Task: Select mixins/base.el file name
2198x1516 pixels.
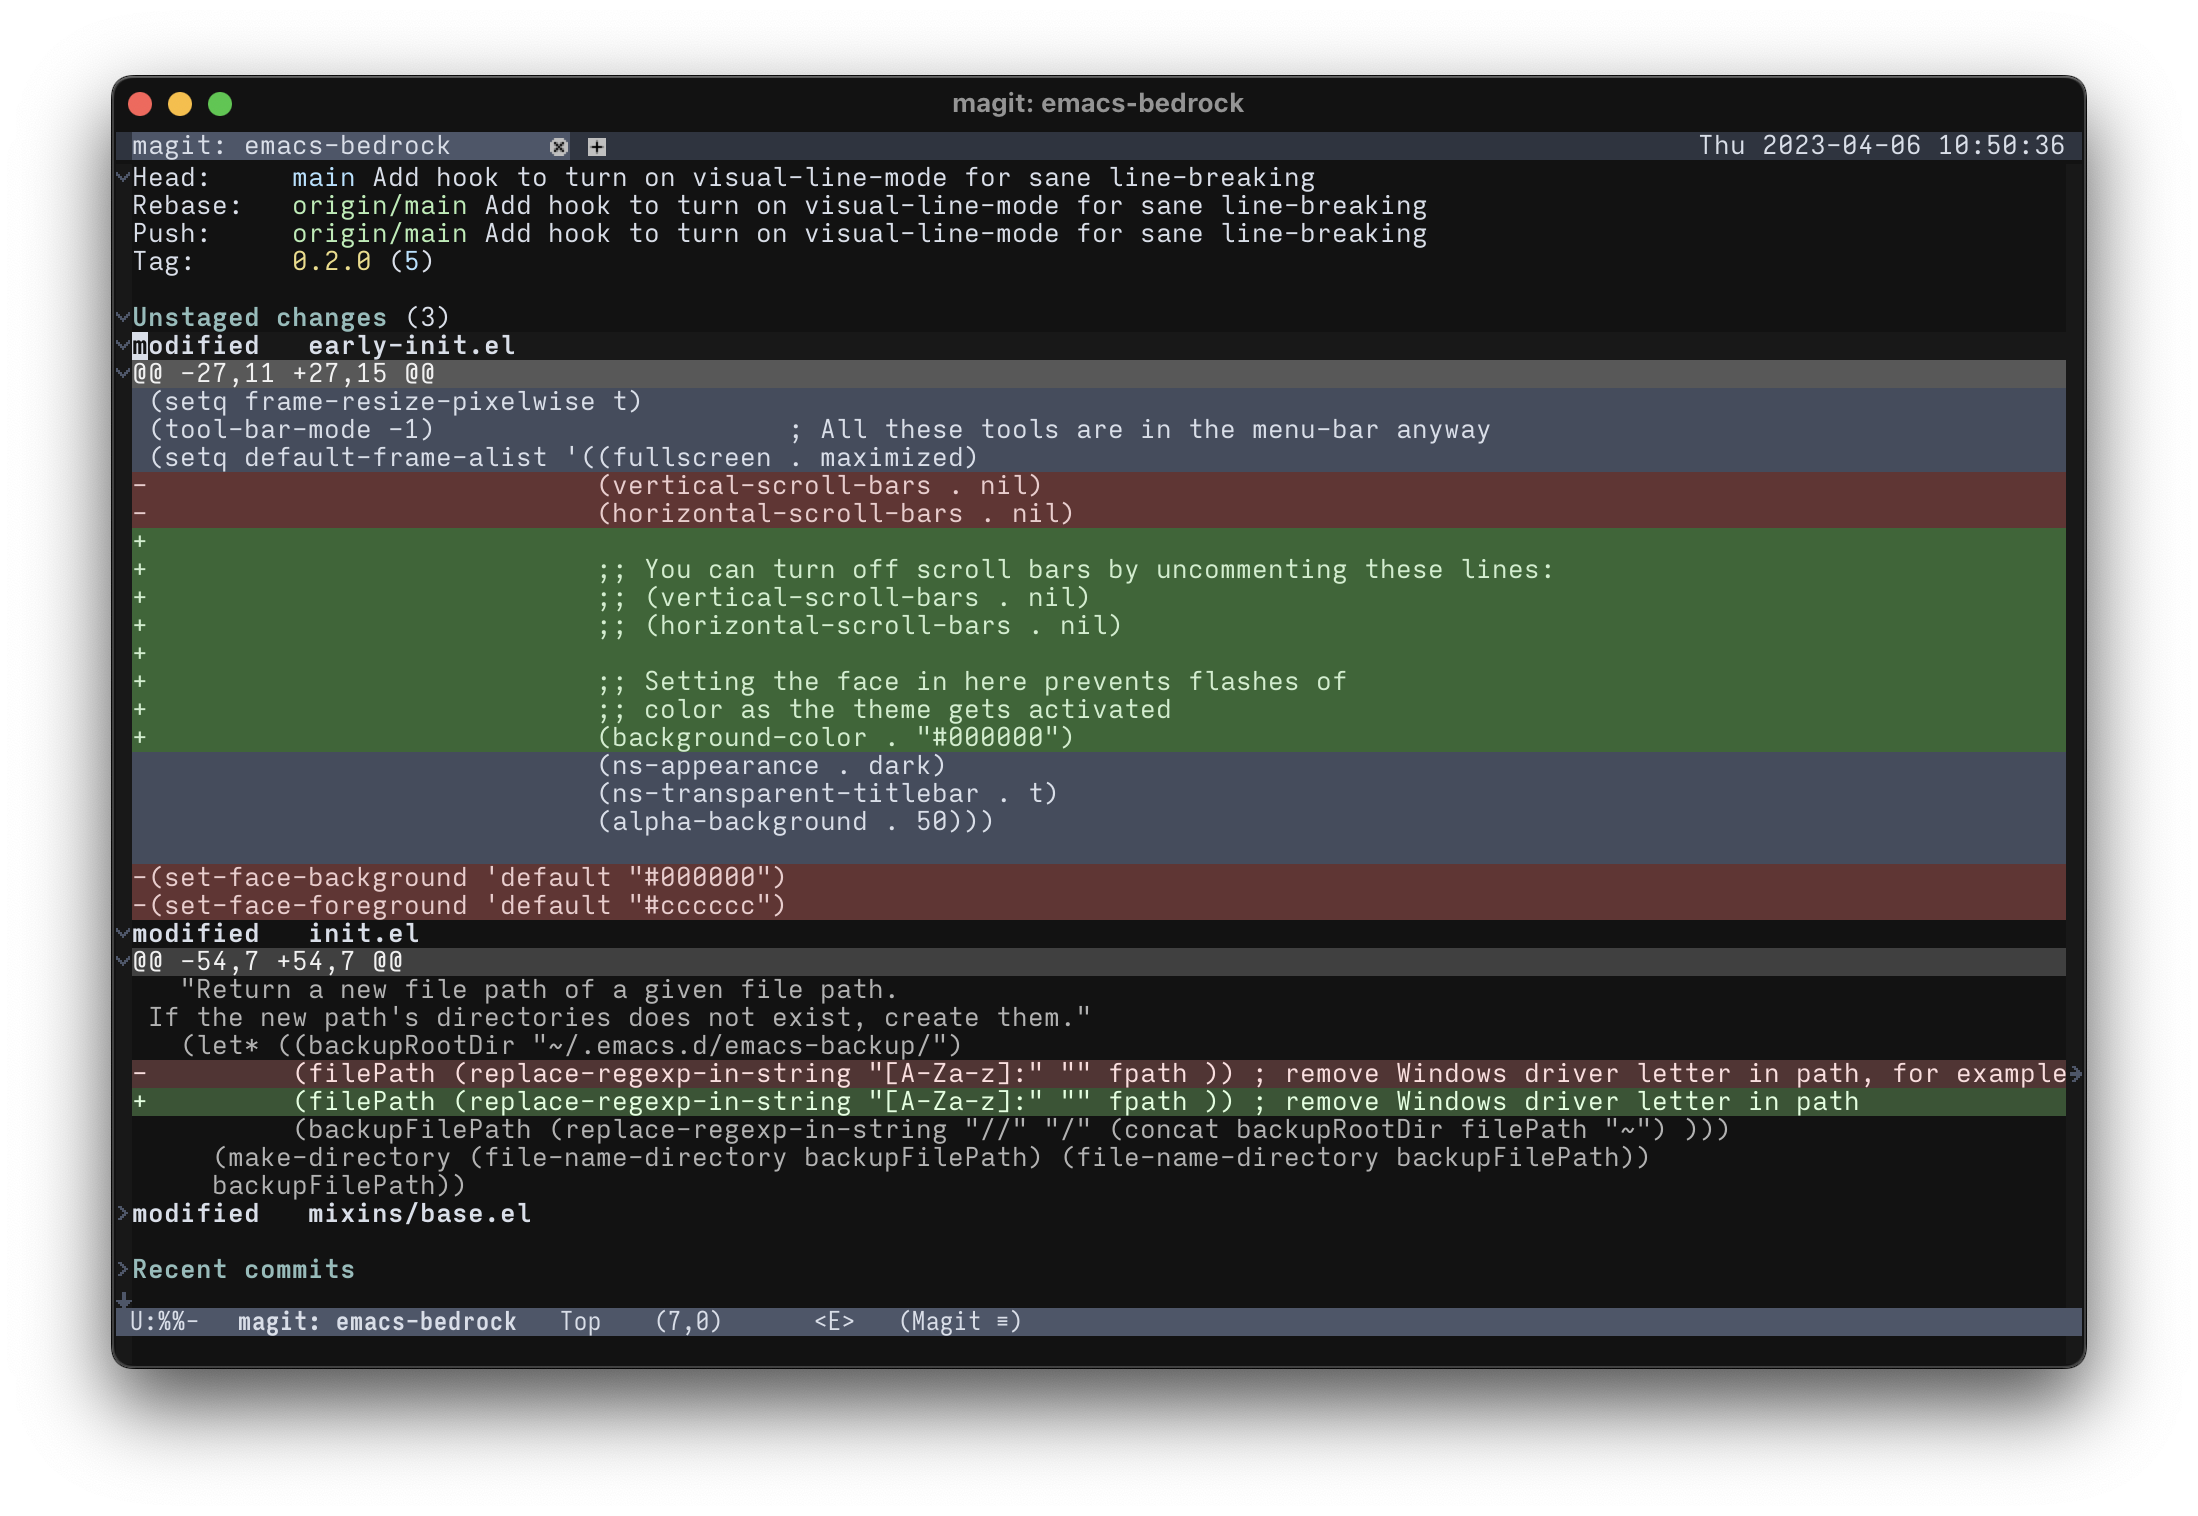Action: click(420, 1213)
